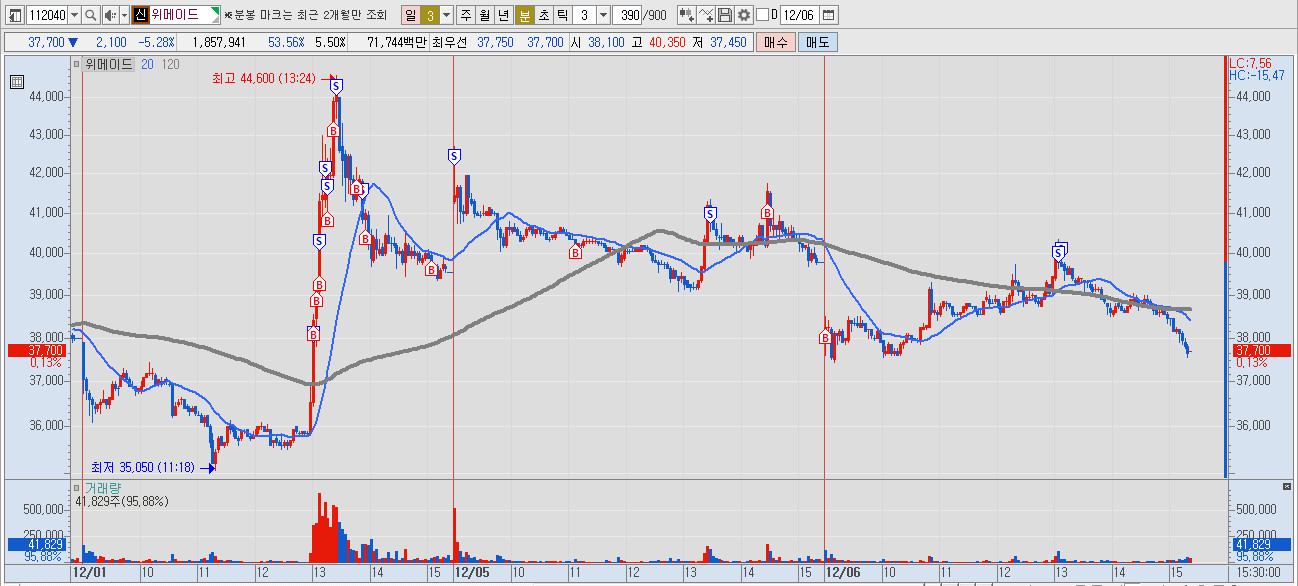This screenshot has height=586, width=1298.
Task: Select the 틱 tick period
Action: coord(562,15)
